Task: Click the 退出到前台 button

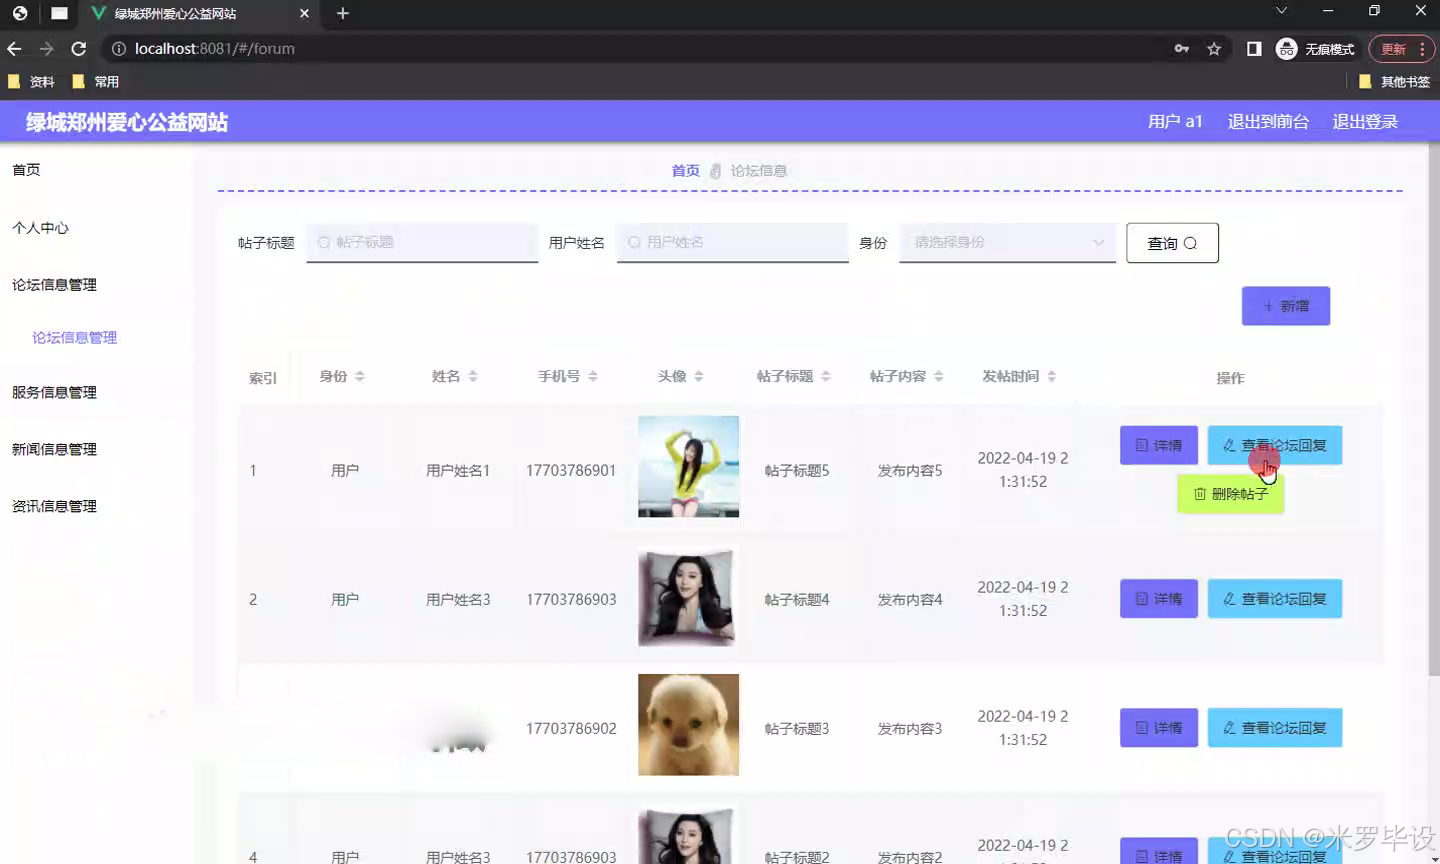Action: (x=1267, y=121)
